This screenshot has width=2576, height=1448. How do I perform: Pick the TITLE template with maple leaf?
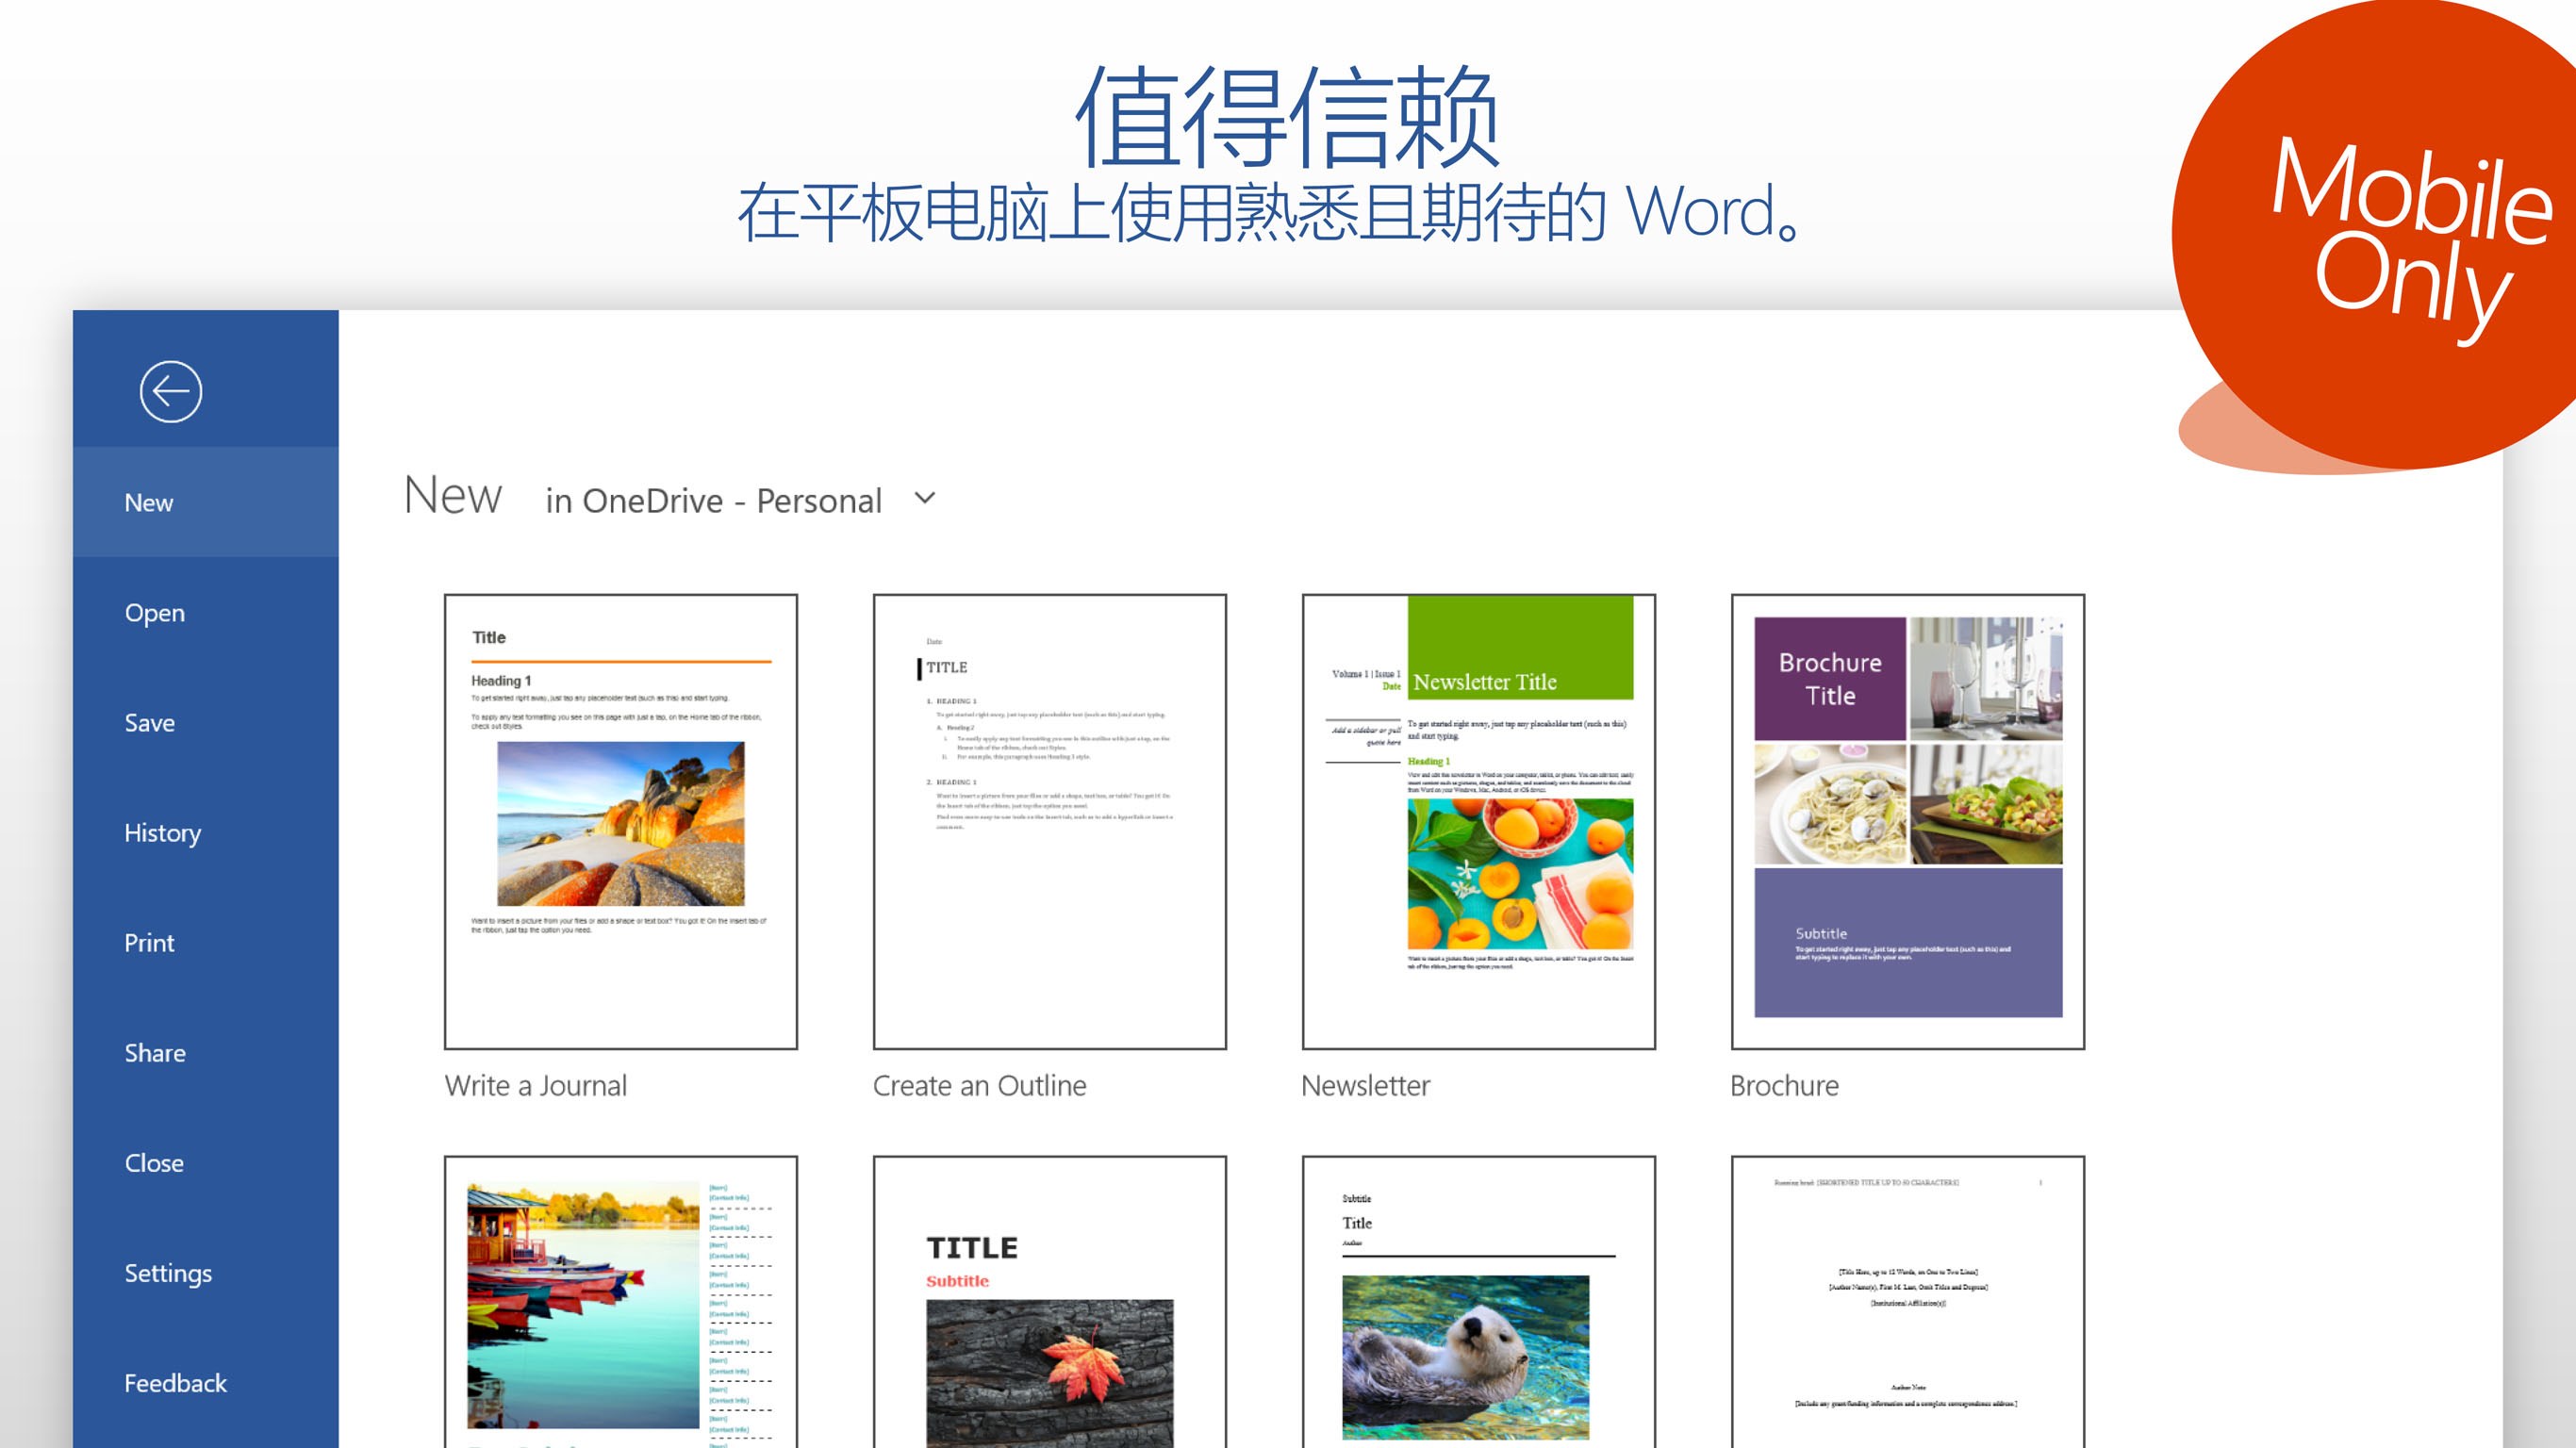click(1049, 1300)
